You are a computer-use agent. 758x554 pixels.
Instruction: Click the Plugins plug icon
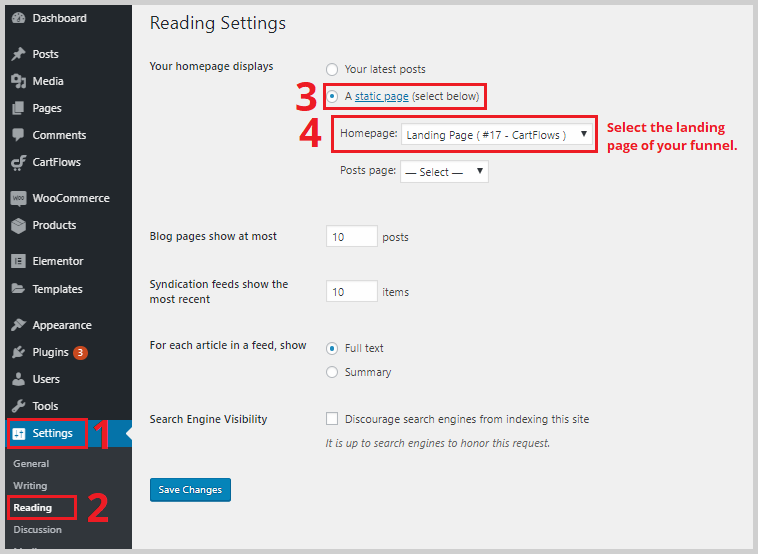(18, 352)
